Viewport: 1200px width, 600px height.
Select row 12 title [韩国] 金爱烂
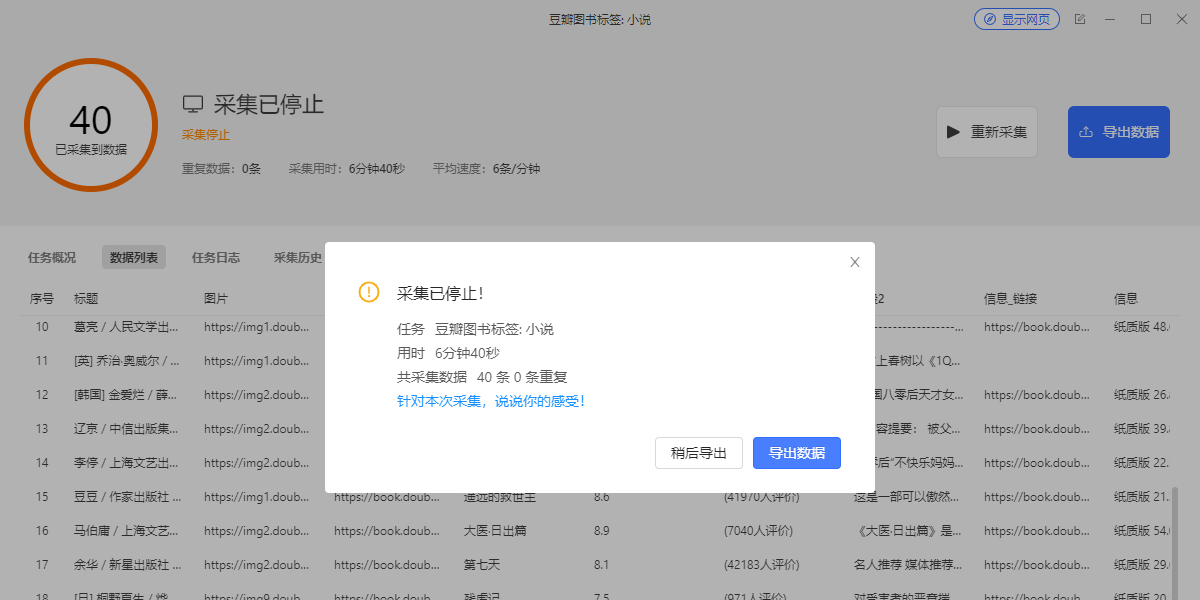click(127, 394)
